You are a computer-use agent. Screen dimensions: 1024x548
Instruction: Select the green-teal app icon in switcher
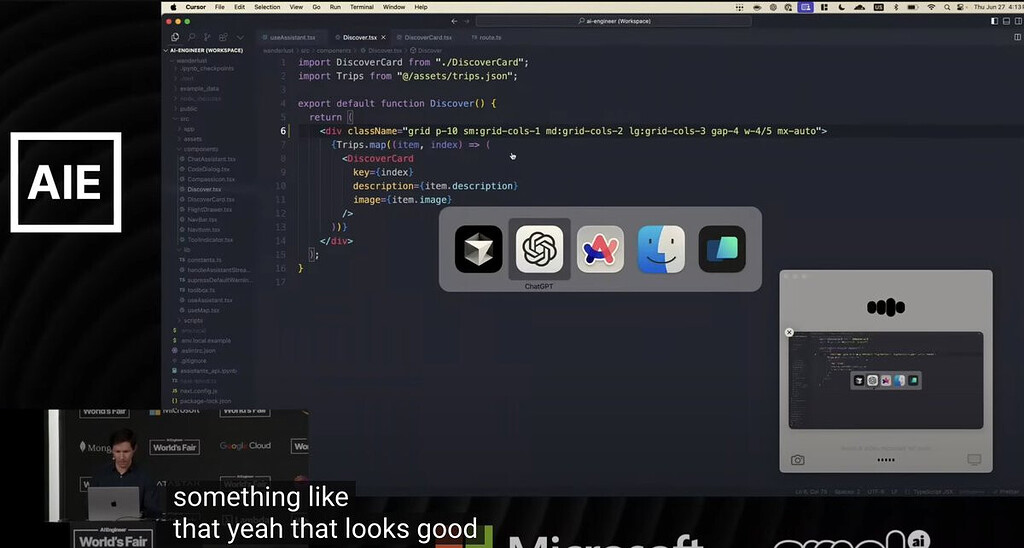tap(722, 249)
